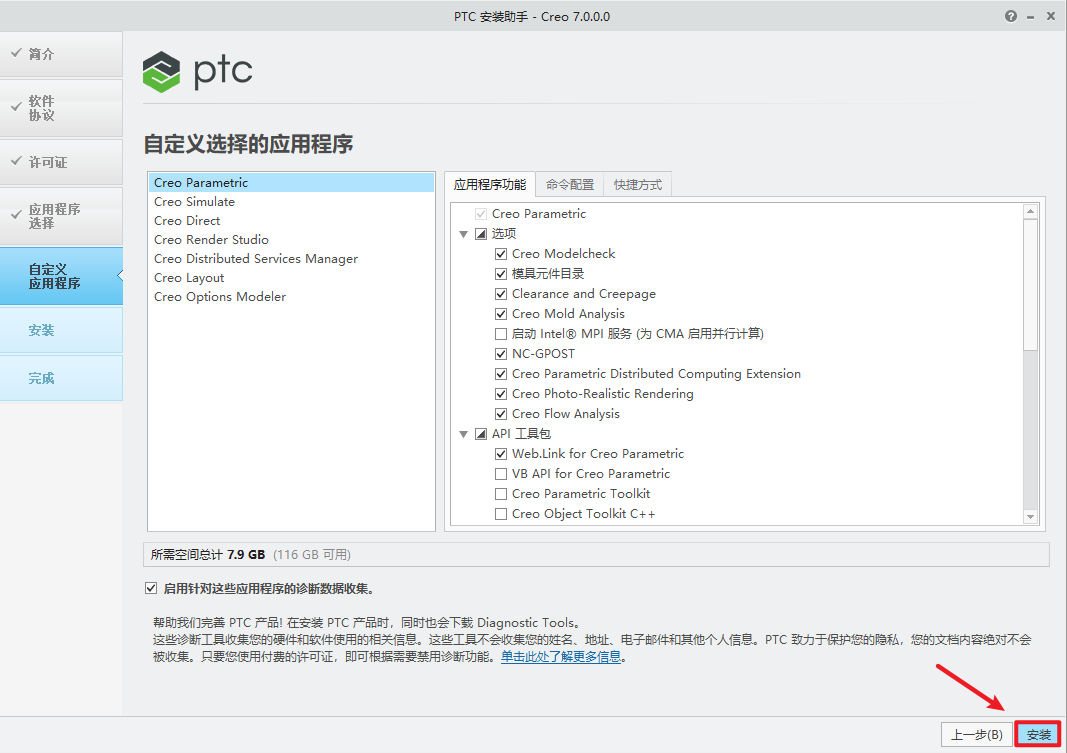Disable the NC-GPOST feature

[x=501, y=353]
